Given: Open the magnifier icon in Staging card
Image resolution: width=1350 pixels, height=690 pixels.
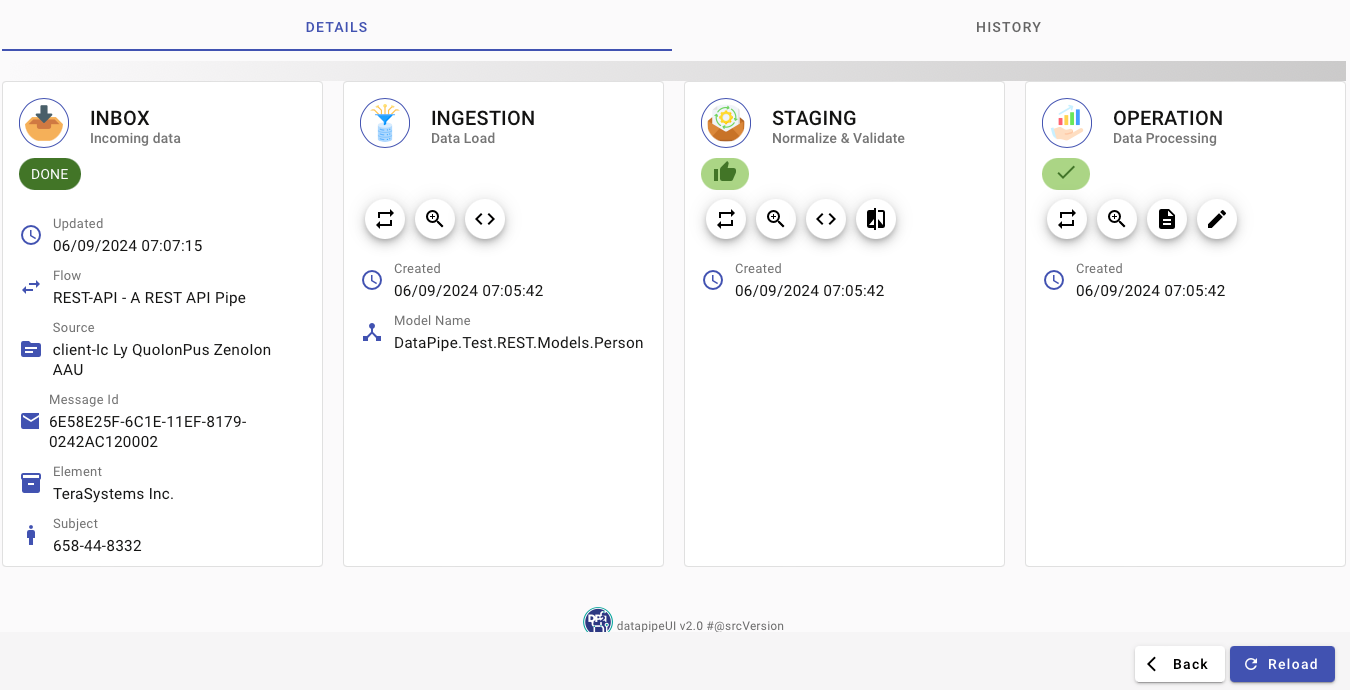Looking at the screenshot, I should click(x=776, y=219).
